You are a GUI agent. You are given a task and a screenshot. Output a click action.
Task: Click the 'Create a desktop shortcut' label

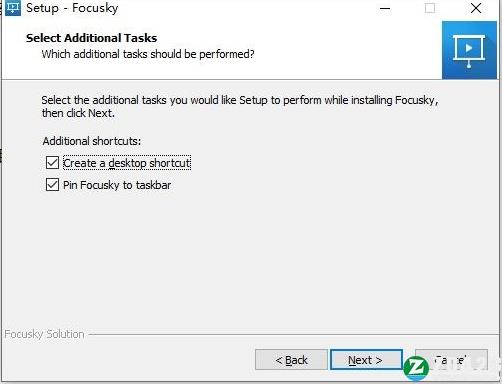pyautogui.click(x=127, y=163)
